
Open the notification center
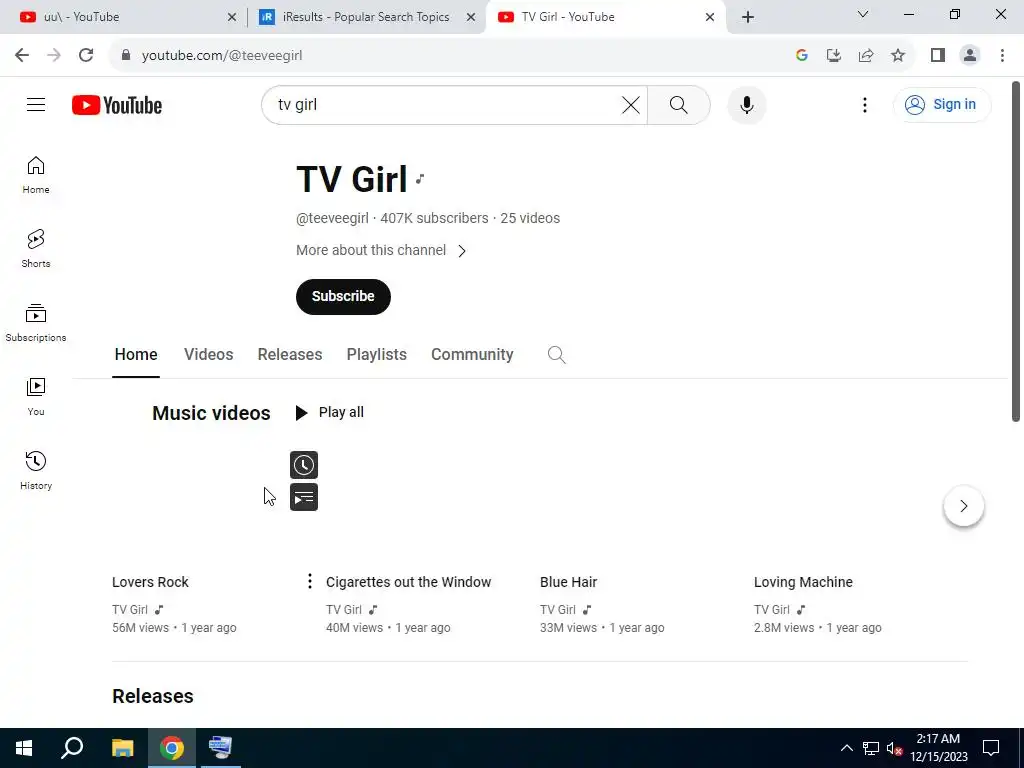point(991,748)
